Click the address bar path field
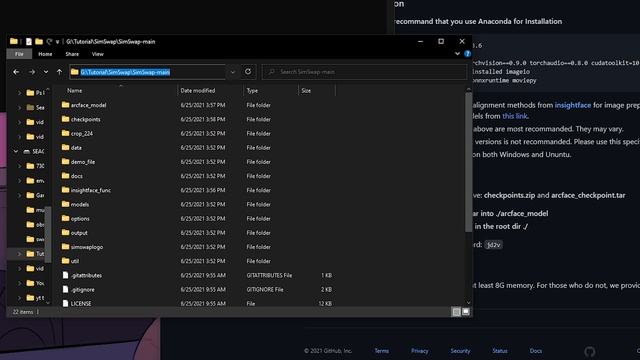Viewport: 640px width, 360px height. (147, 72)
